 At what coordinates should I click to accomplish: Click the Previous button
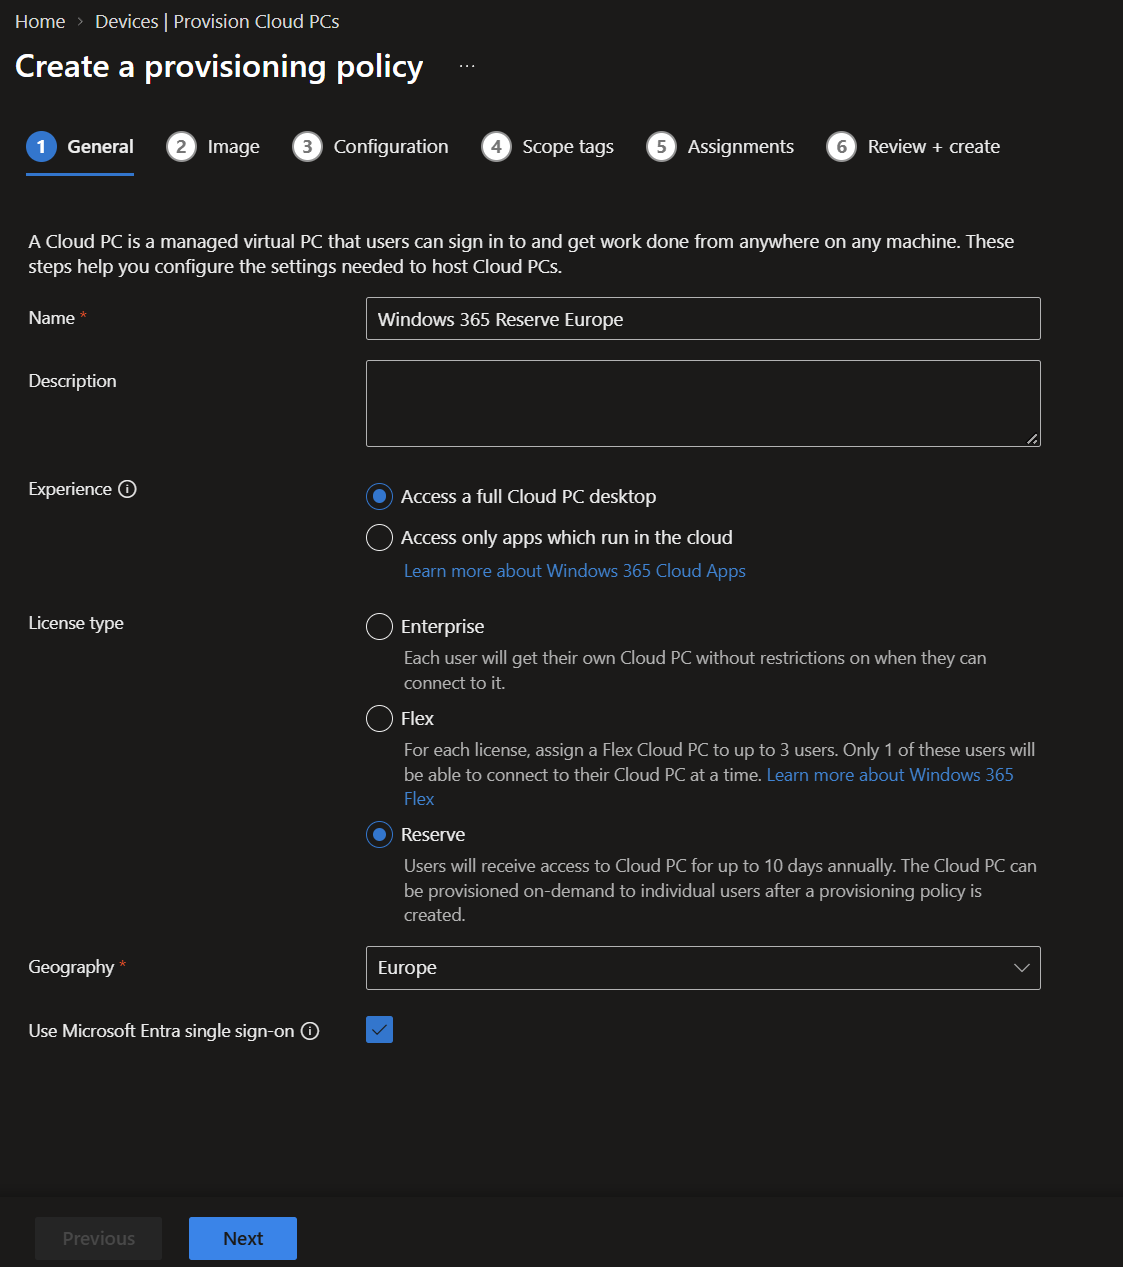click(x=98, y=1238)
